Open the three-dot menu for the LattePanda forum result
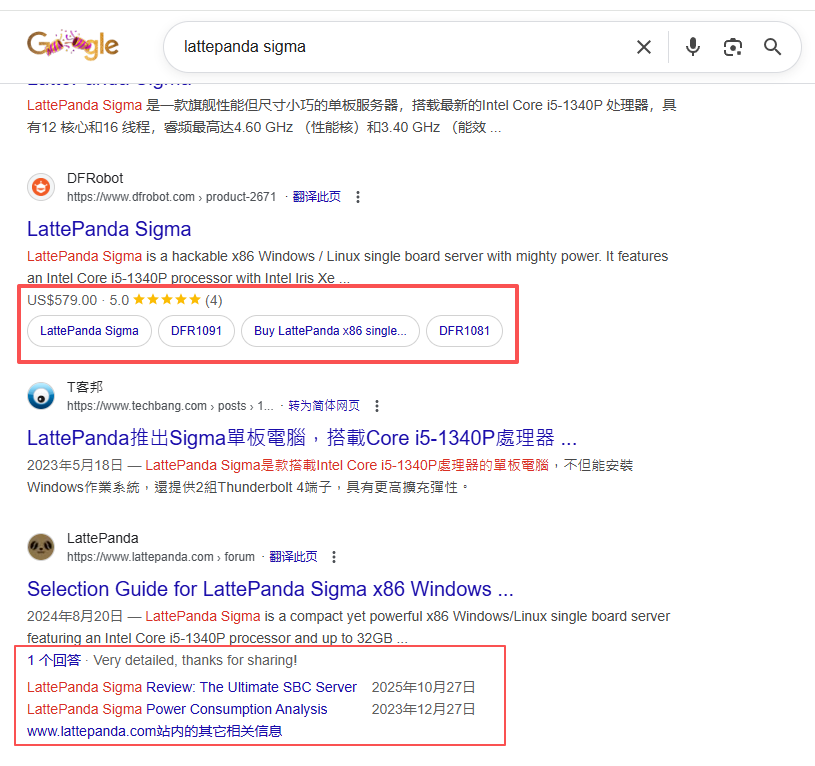This screenshot has height=766, width=815. 333,556
